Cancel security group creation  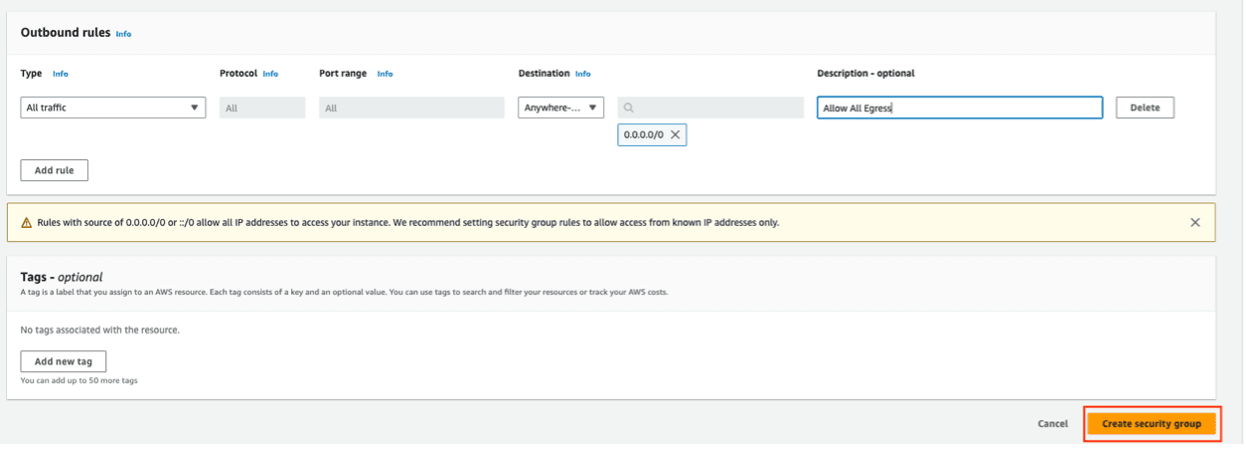pos(1052,424)
